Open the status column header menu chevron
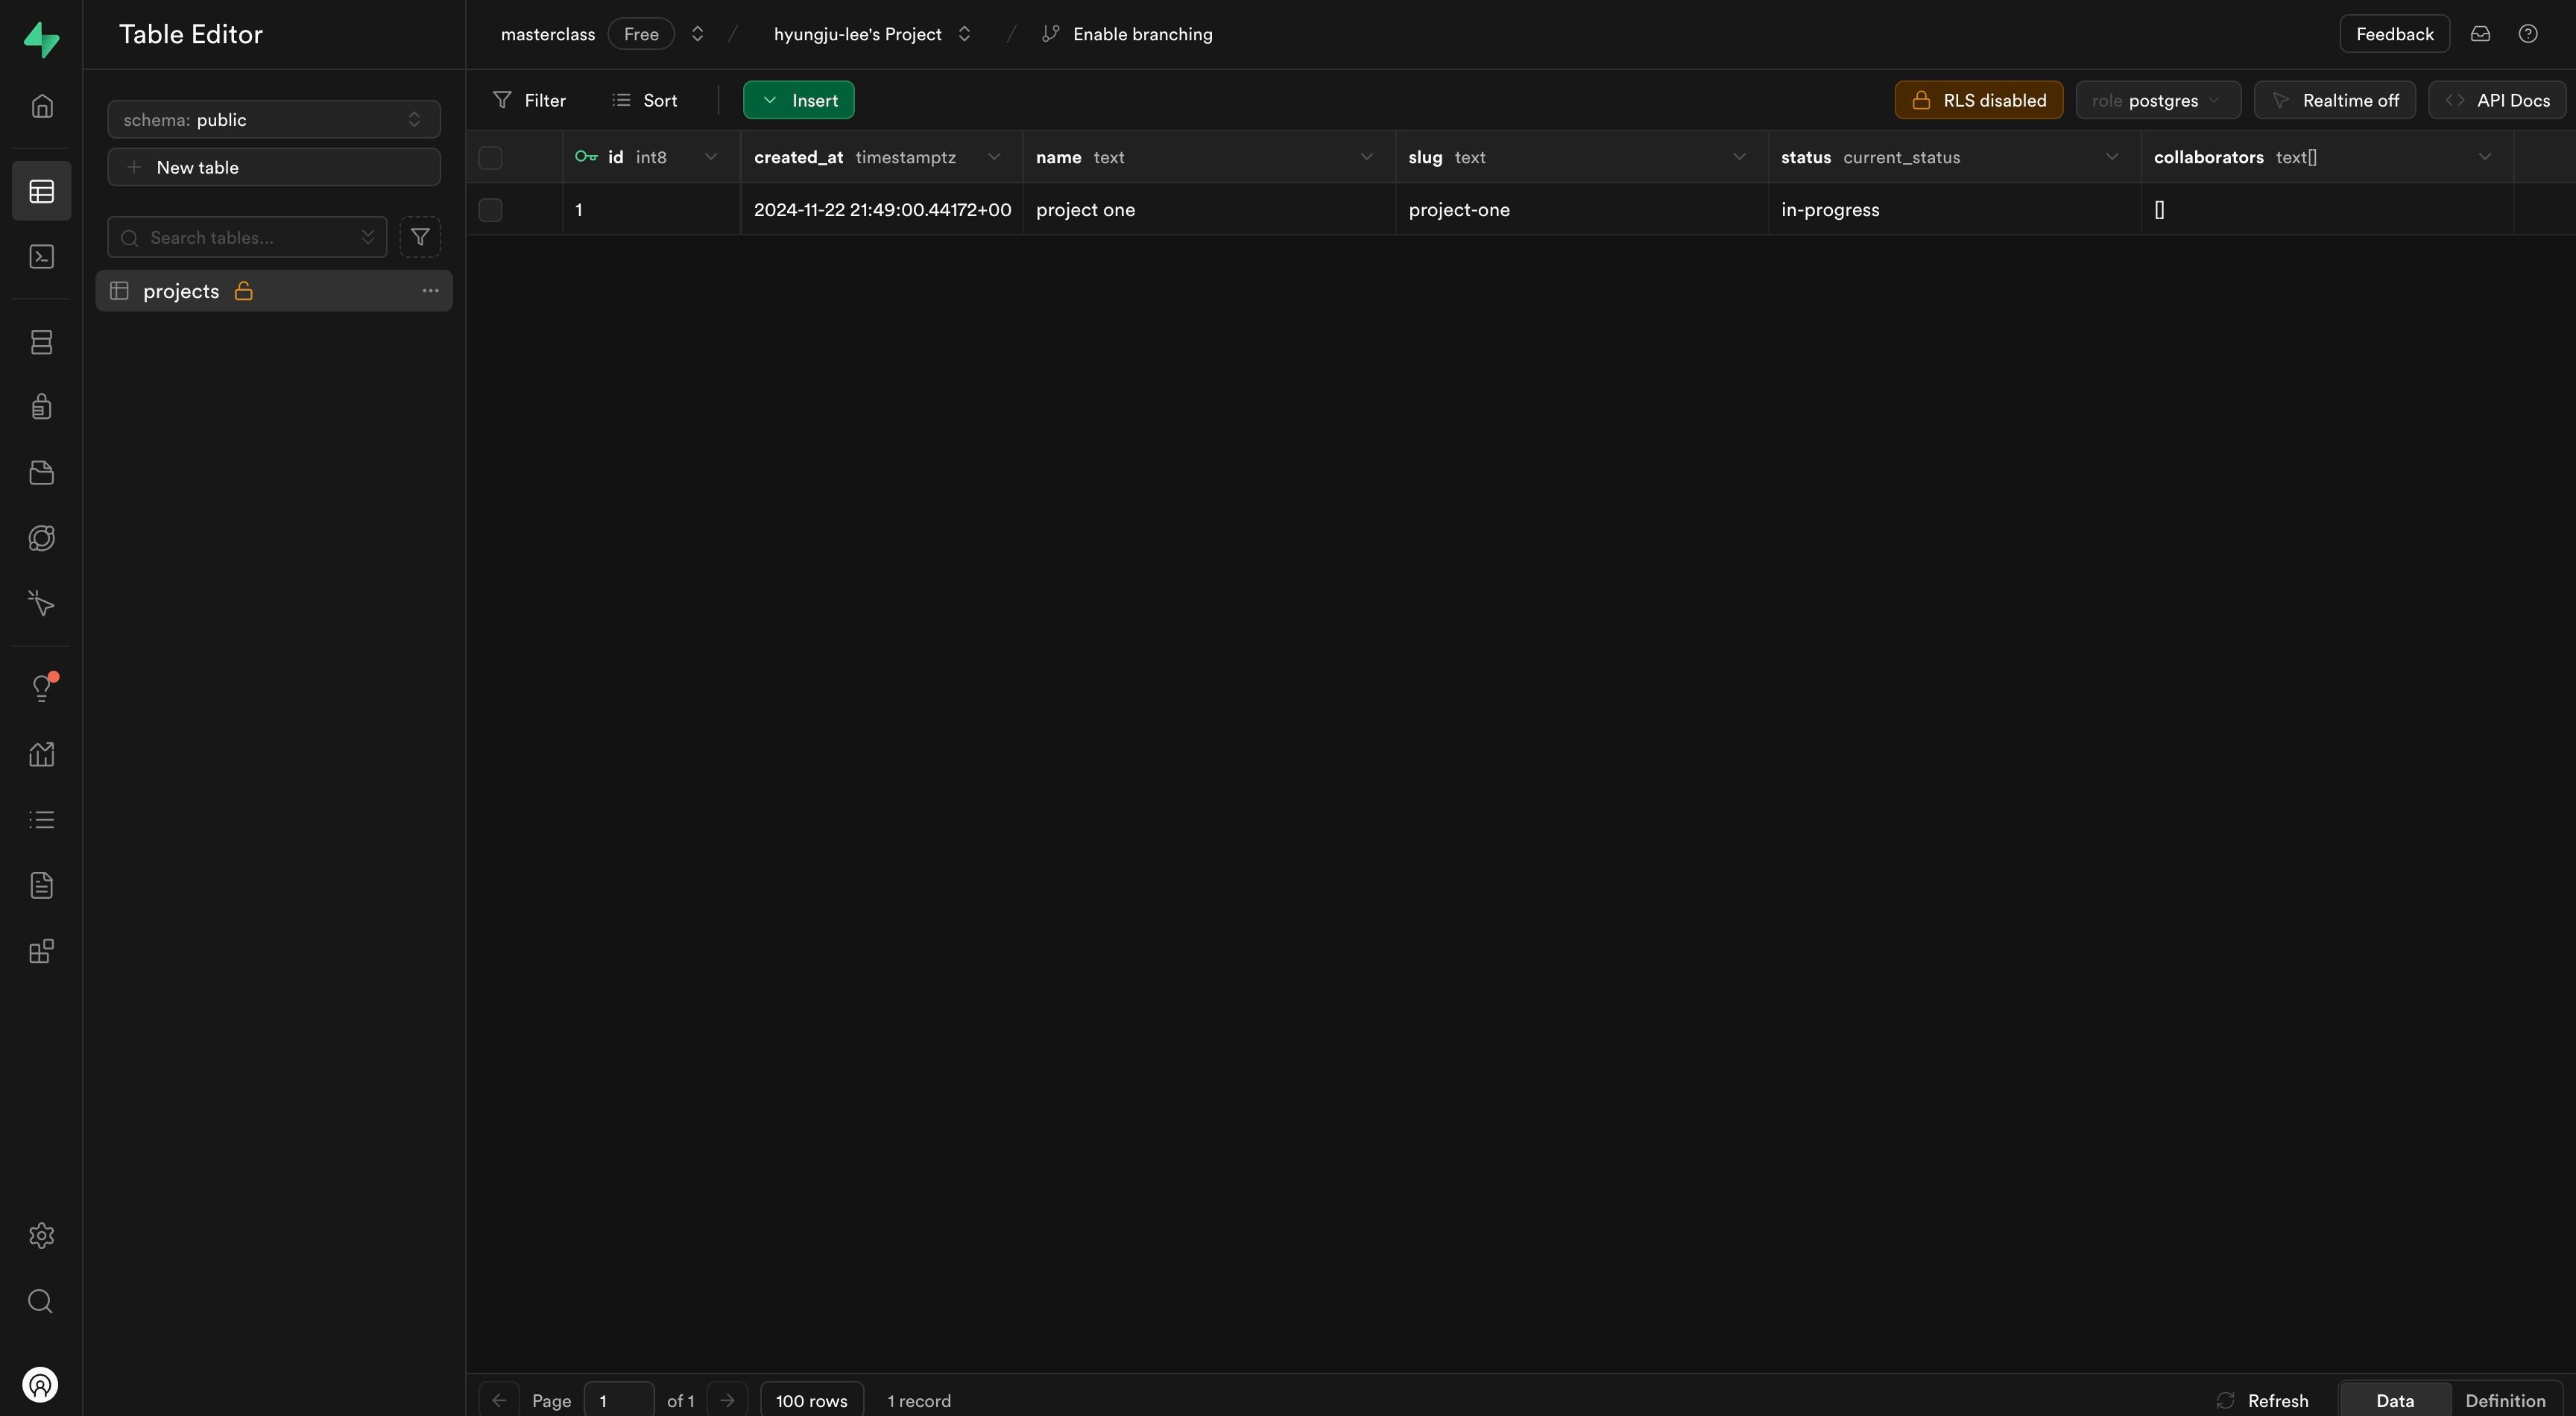2576x1416 pixels. point(2112,157)
